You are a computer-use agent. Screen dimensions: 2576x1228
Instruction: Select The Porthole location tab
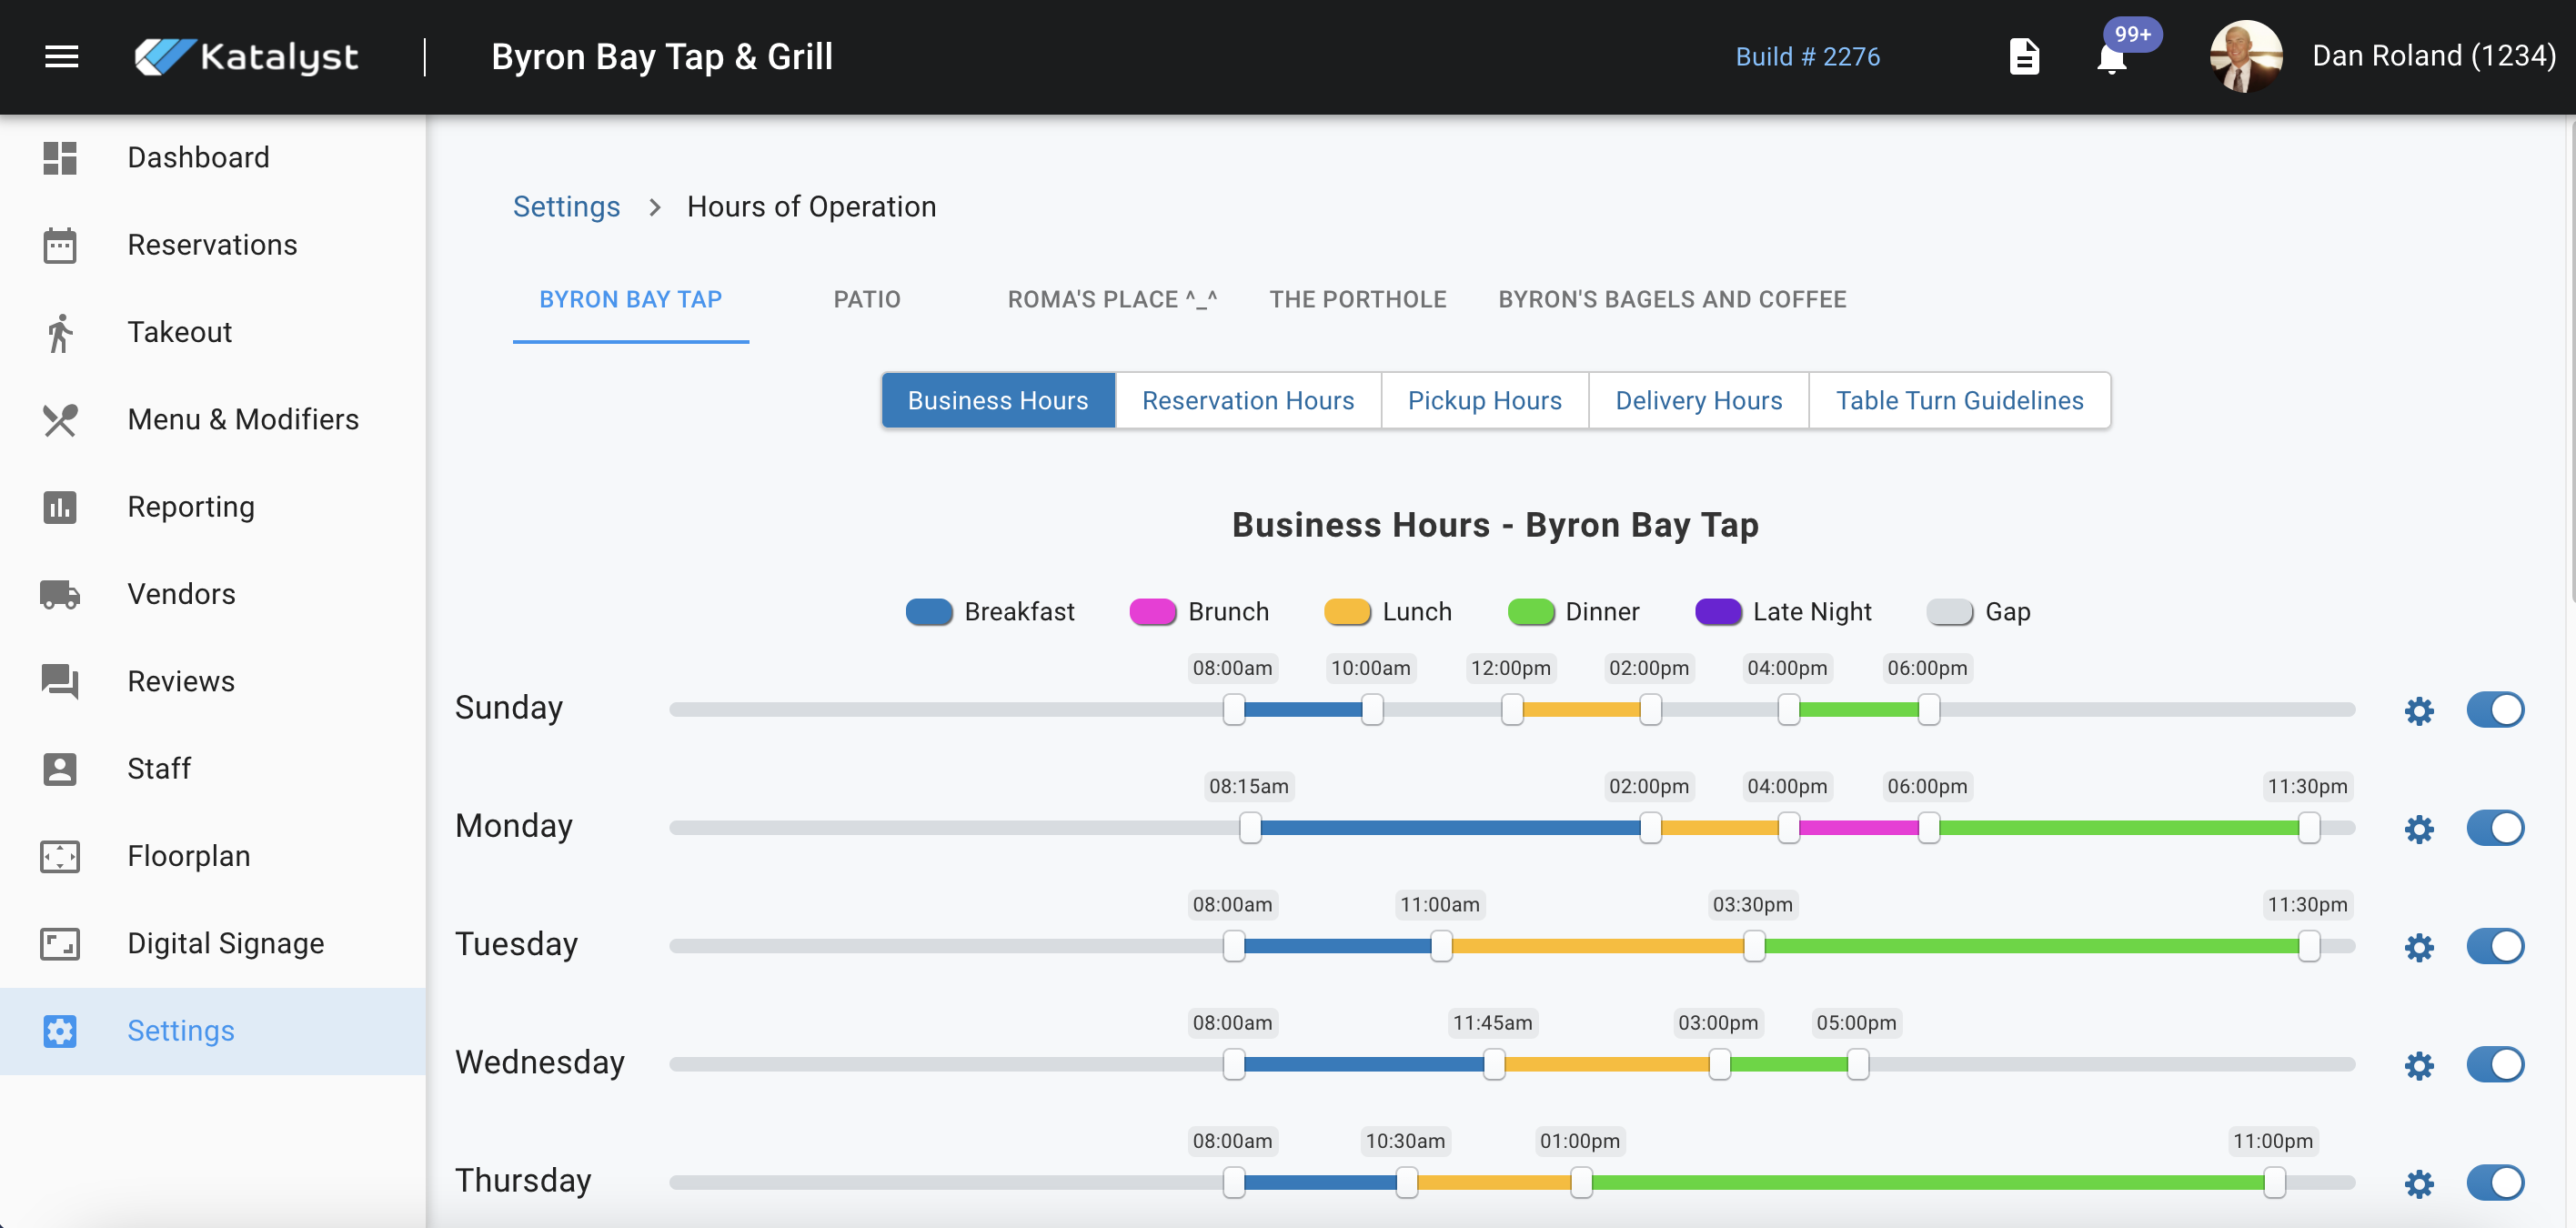1357,299
